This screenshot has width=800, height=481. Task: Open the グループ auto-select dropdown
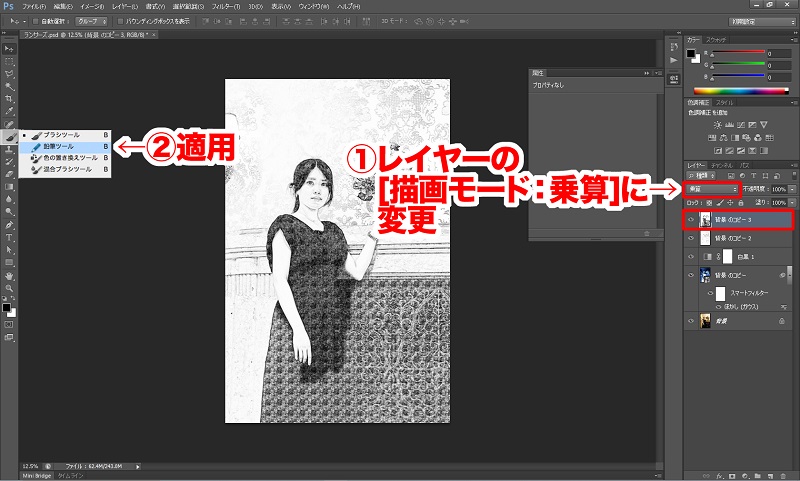pyautogui.click(x=92, y=21)
